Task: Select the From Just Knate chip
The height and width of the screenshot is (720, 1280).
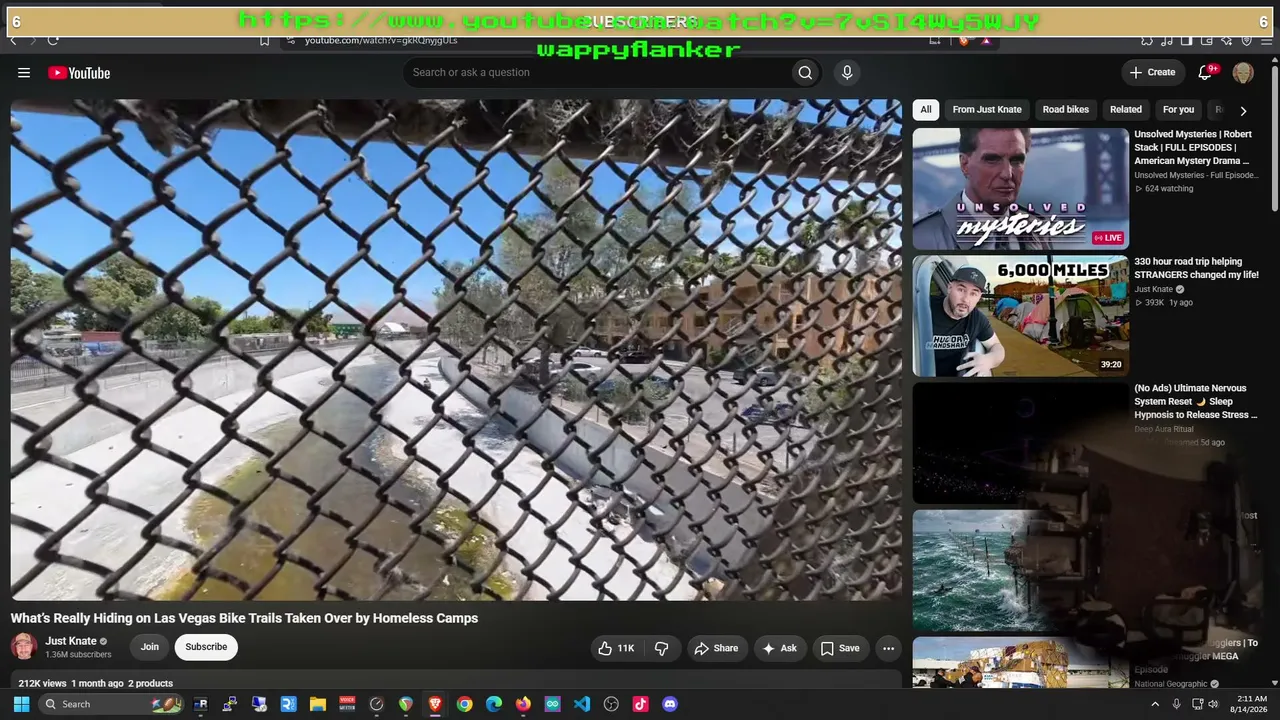Action: point(987,110)
